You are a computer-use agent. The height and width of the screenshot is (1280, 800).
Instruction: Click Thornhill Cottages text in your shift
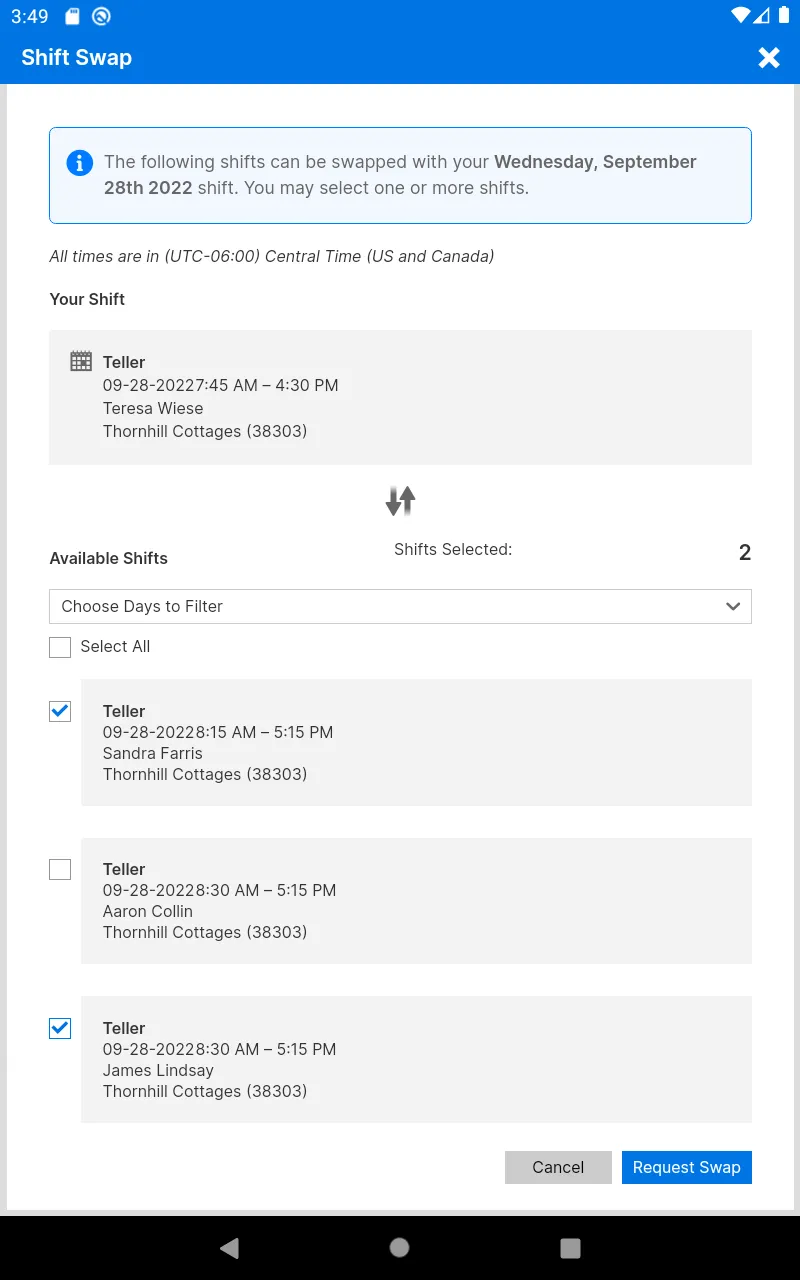tap(205, 431)
